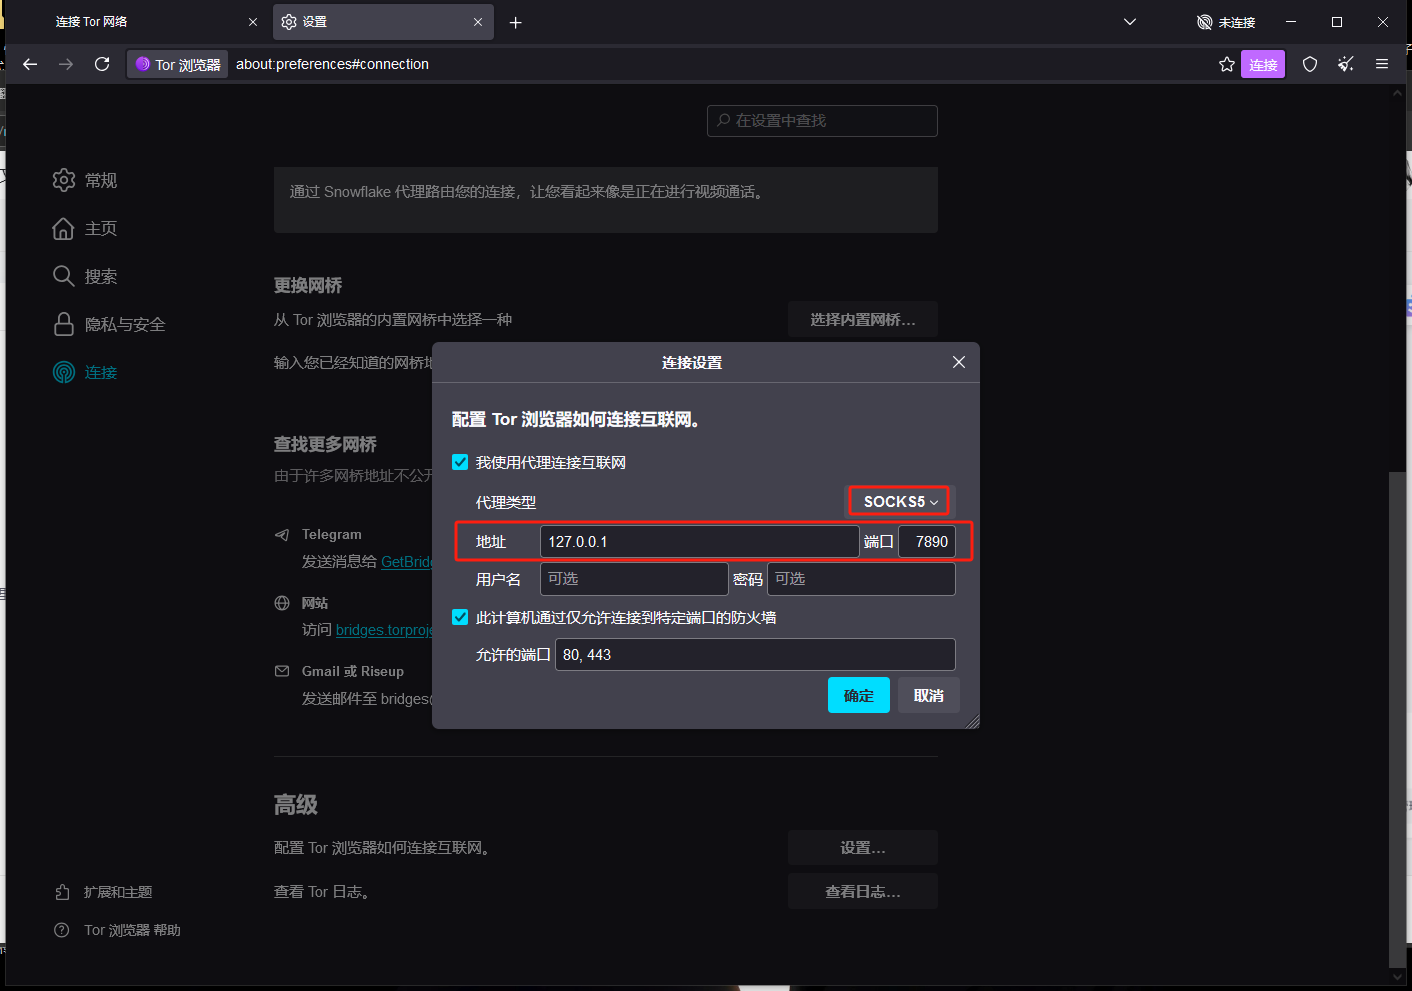1412x991 pixels.
Task: Click the envelope icon beside Gmail 或 Riseup
Action: (x=282, y=671)
